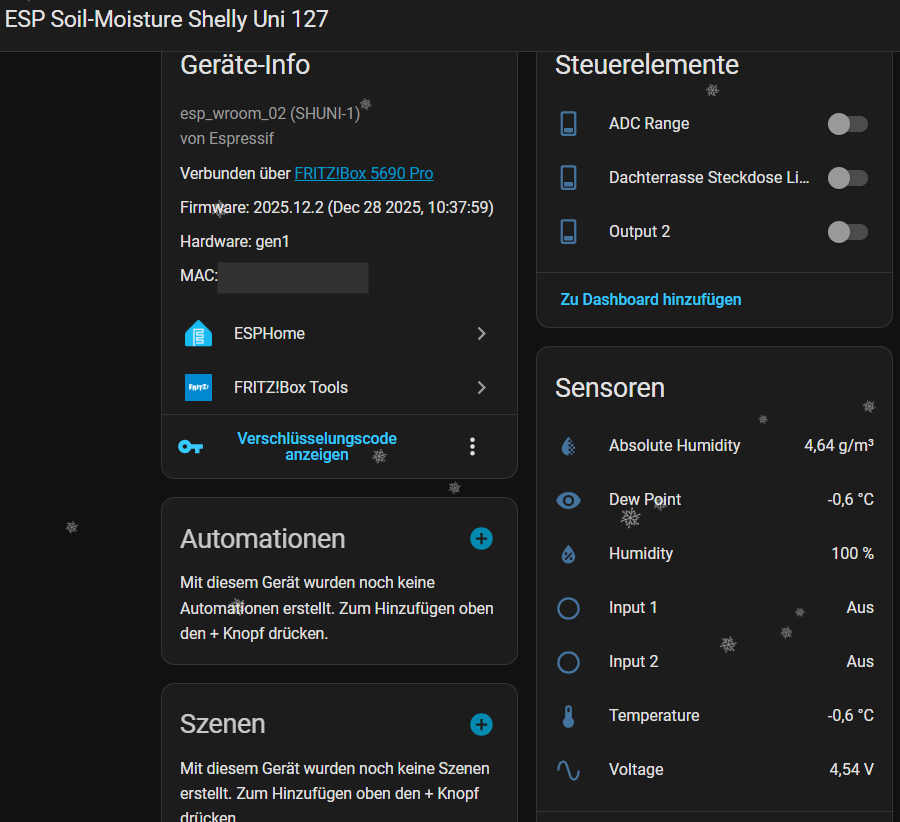This screenshot has width=900, height=822.
Task: Click the key icon beside Verschlüsselungscode
Action: tap(190, 447)
